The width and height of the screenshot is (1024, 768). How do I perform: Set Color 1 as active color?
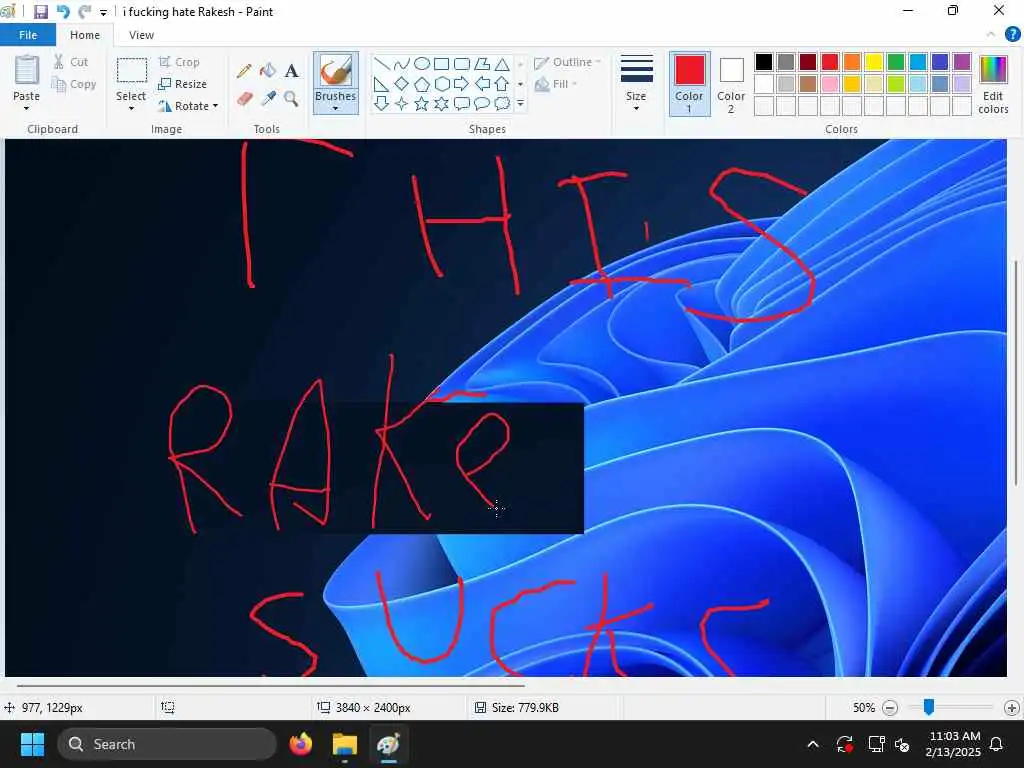tap(689, 84)
